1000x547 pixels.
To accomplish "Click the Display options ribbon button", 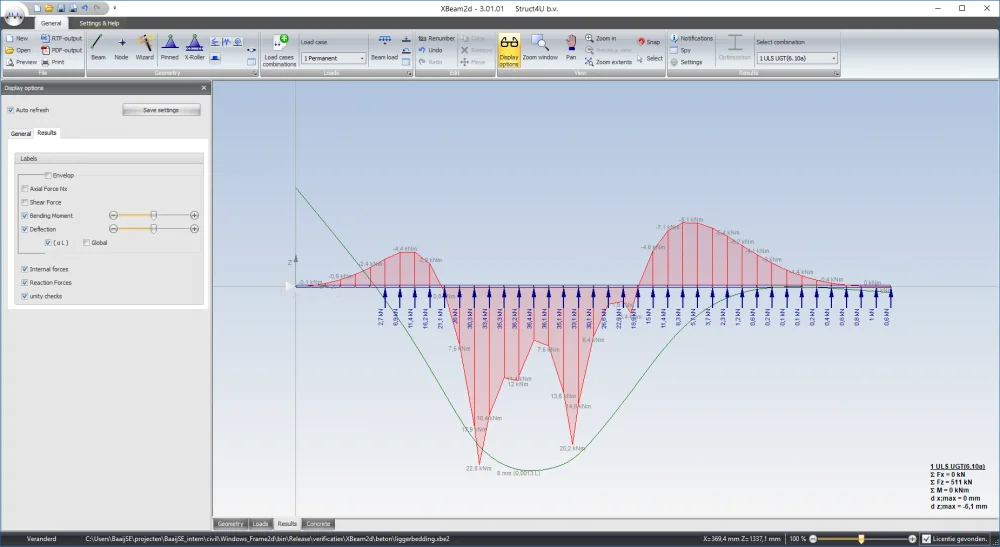I will click(509, 50).
